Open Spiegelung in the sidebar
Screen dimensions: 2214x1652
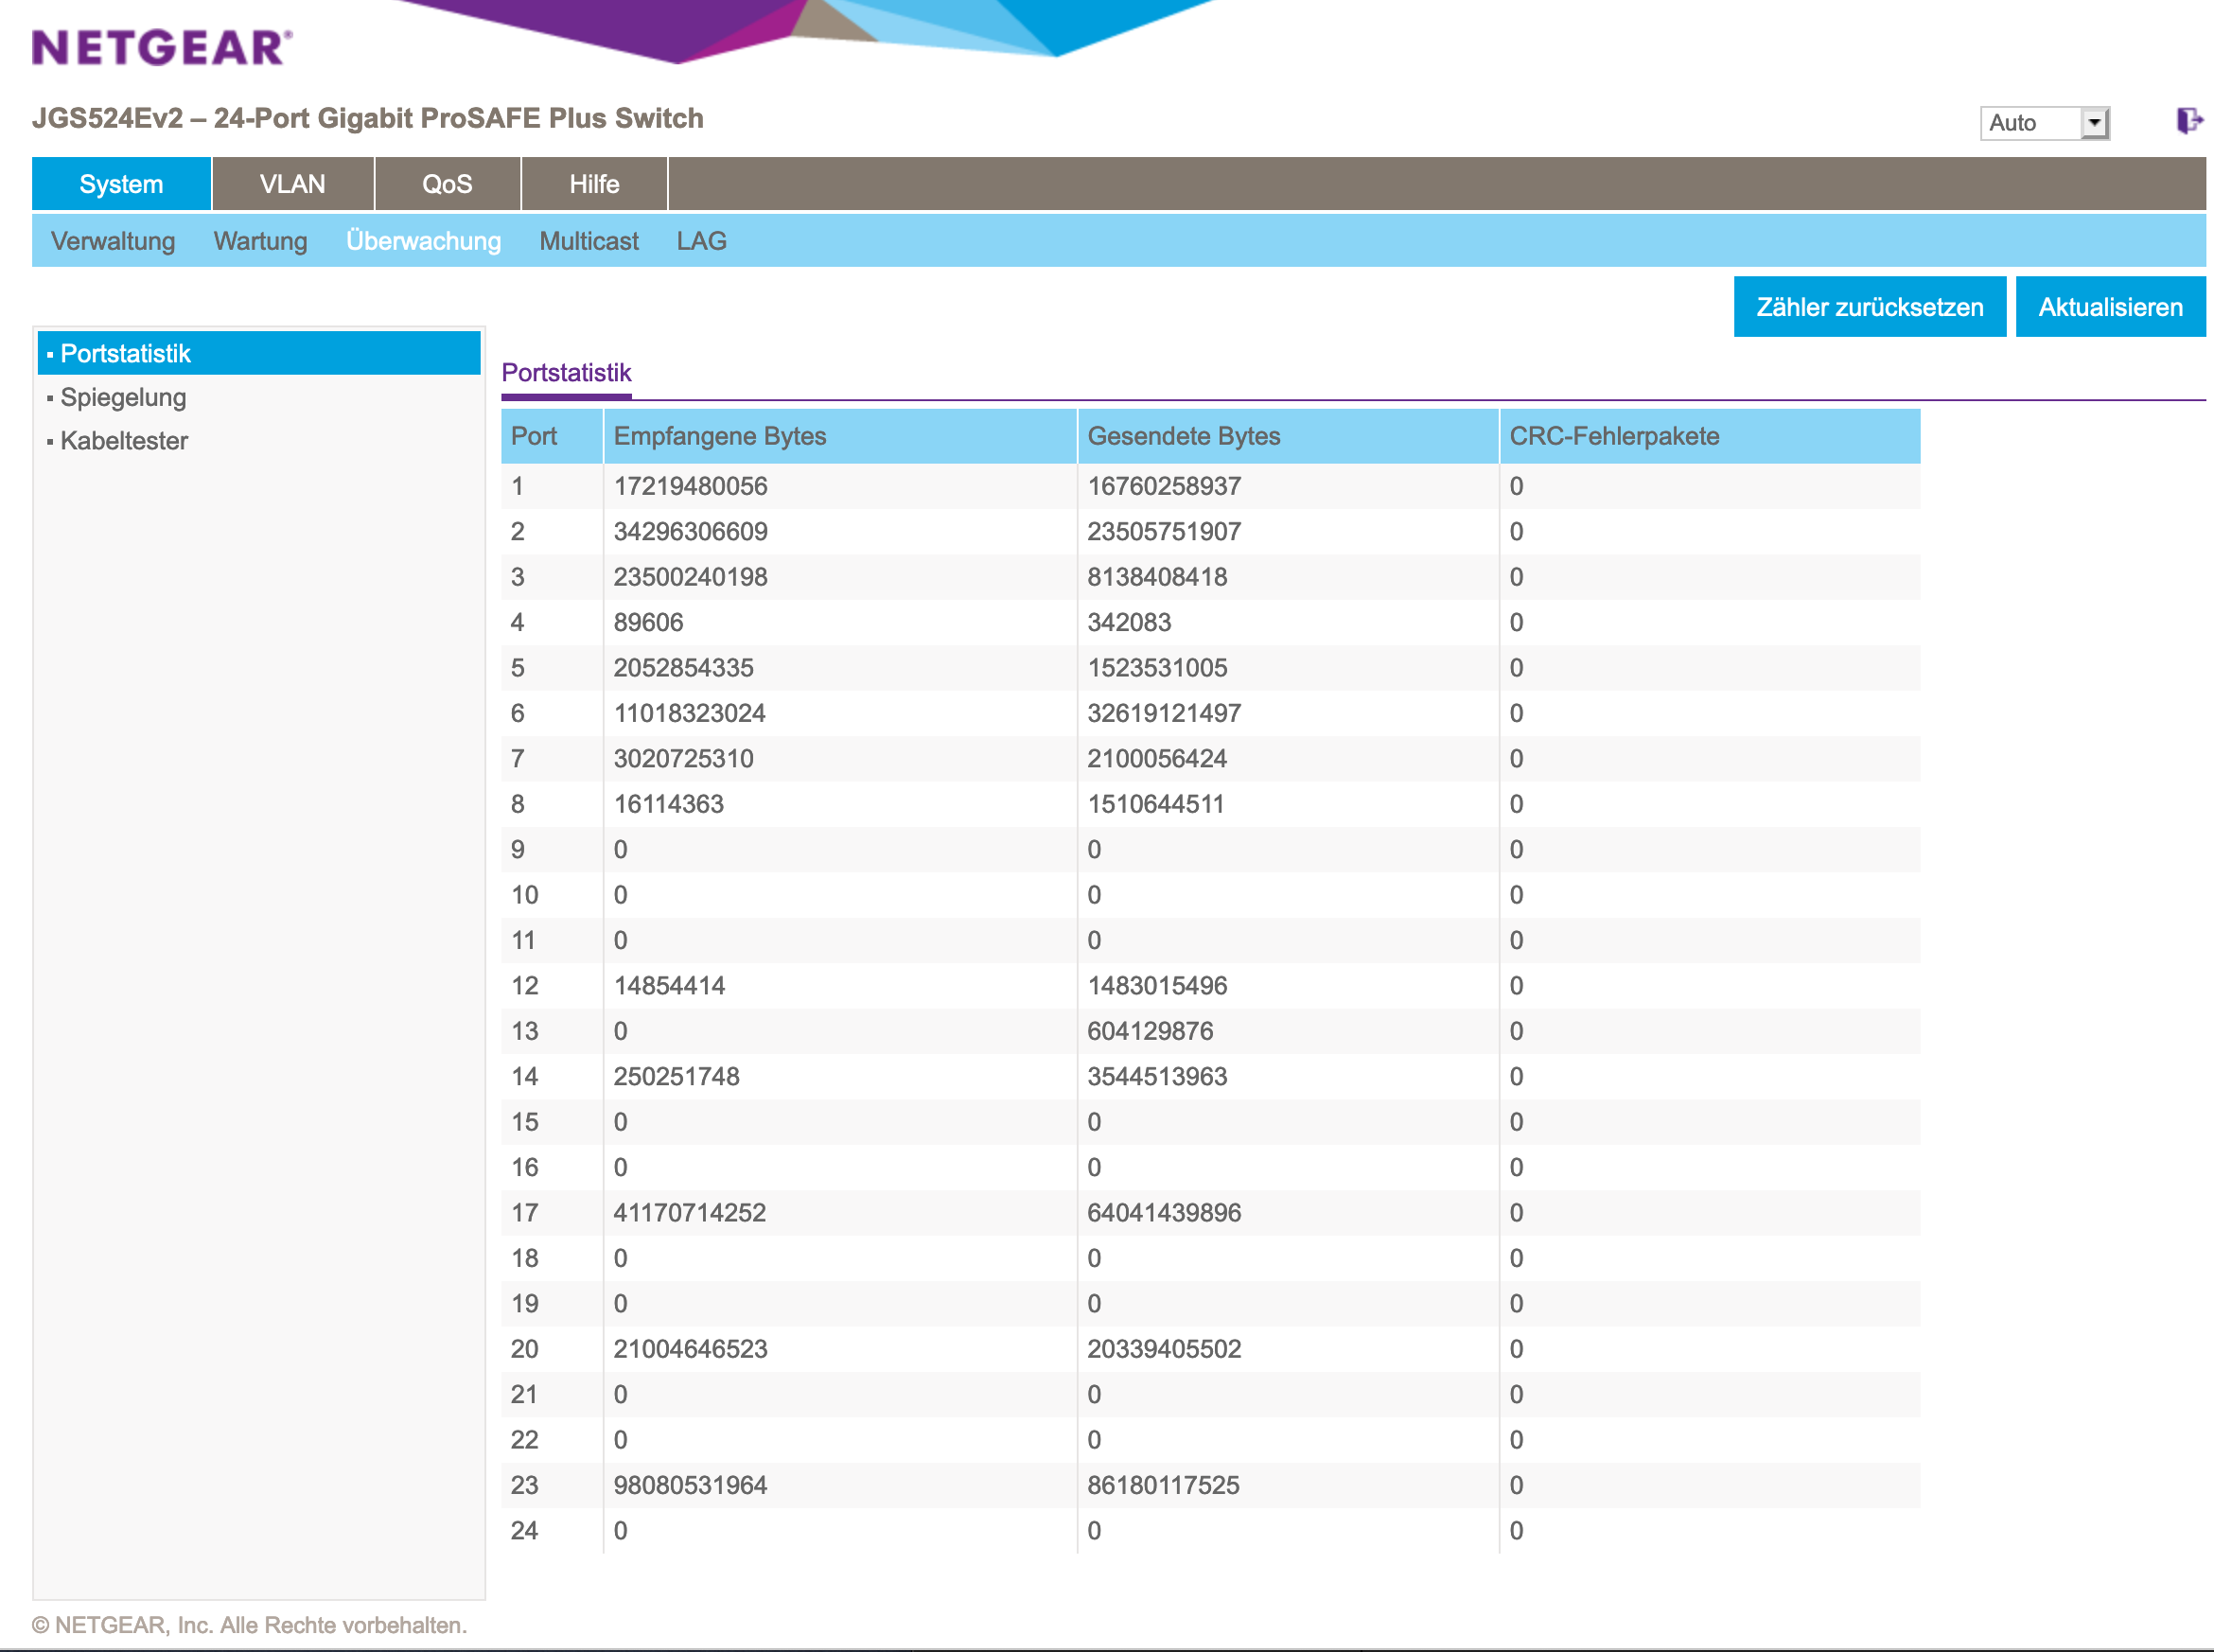(x=123, y=397)
